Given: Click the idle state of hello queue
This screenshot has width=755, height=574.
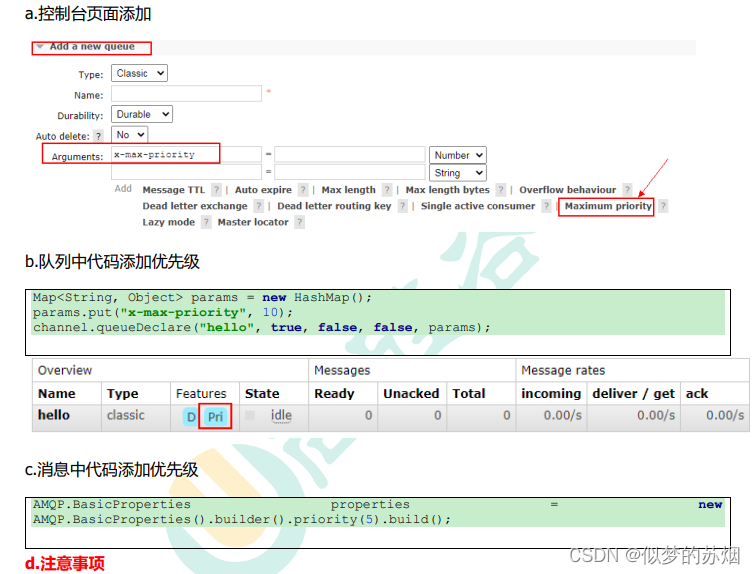Looking at the screenshot, I should [281, 415].
